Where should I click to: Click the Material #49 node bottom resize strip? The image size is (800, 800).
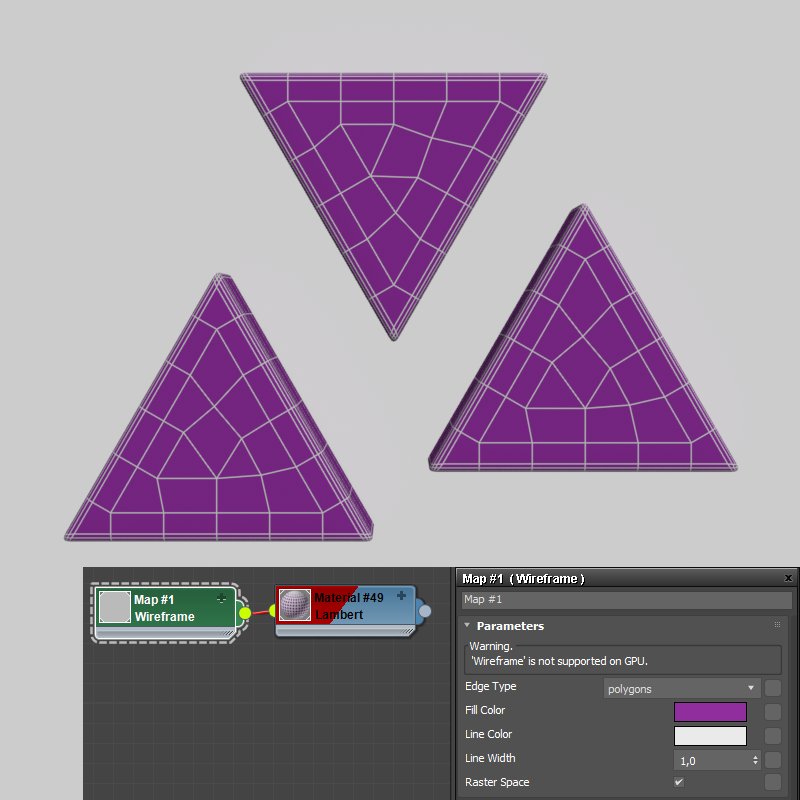(345, 631)
